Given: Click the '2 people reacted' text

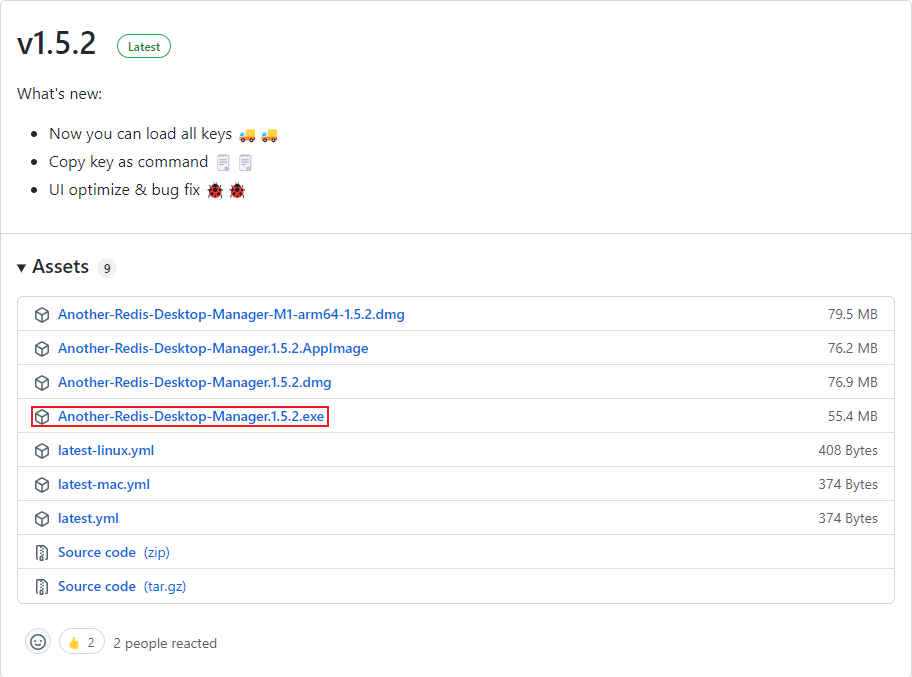Looking at the screenshot, I should coord(165,643).
